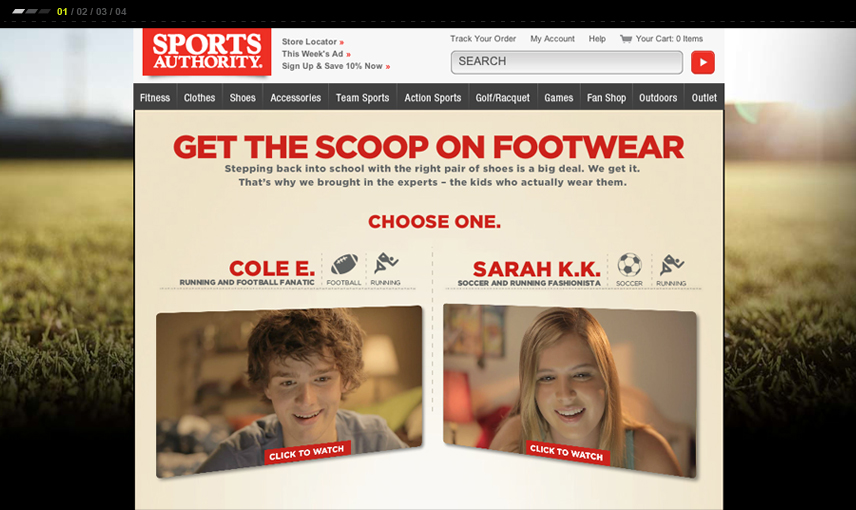Screen dimensions: 856x510
Task: View Your Cart: 0 Items
Action: (669, 39)
